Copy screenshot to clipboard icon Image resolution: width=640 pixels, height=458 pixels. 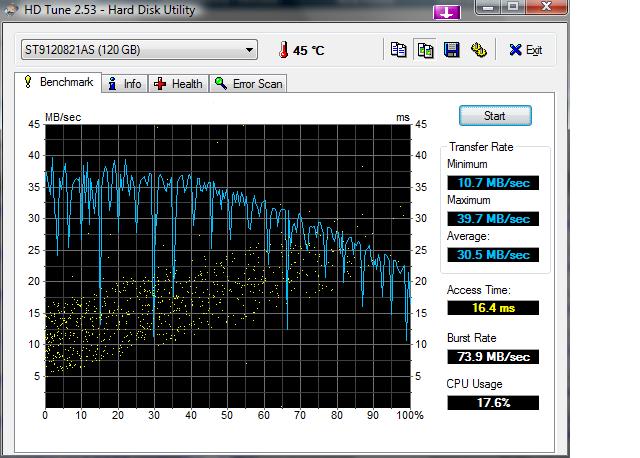425,50
